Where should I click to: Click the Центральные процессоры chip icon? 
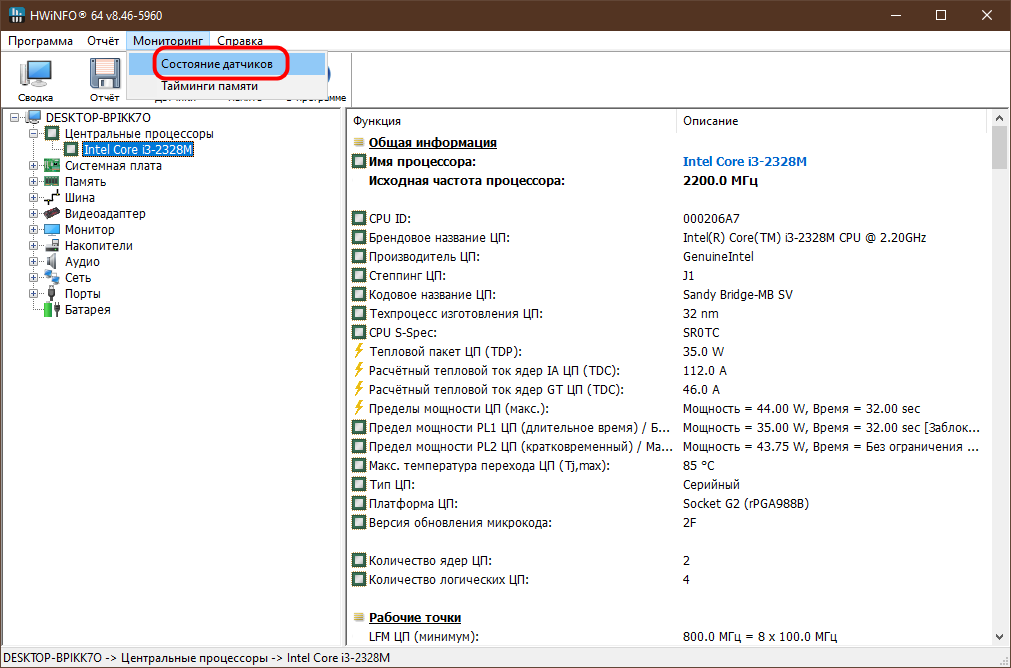pos(52,133)
